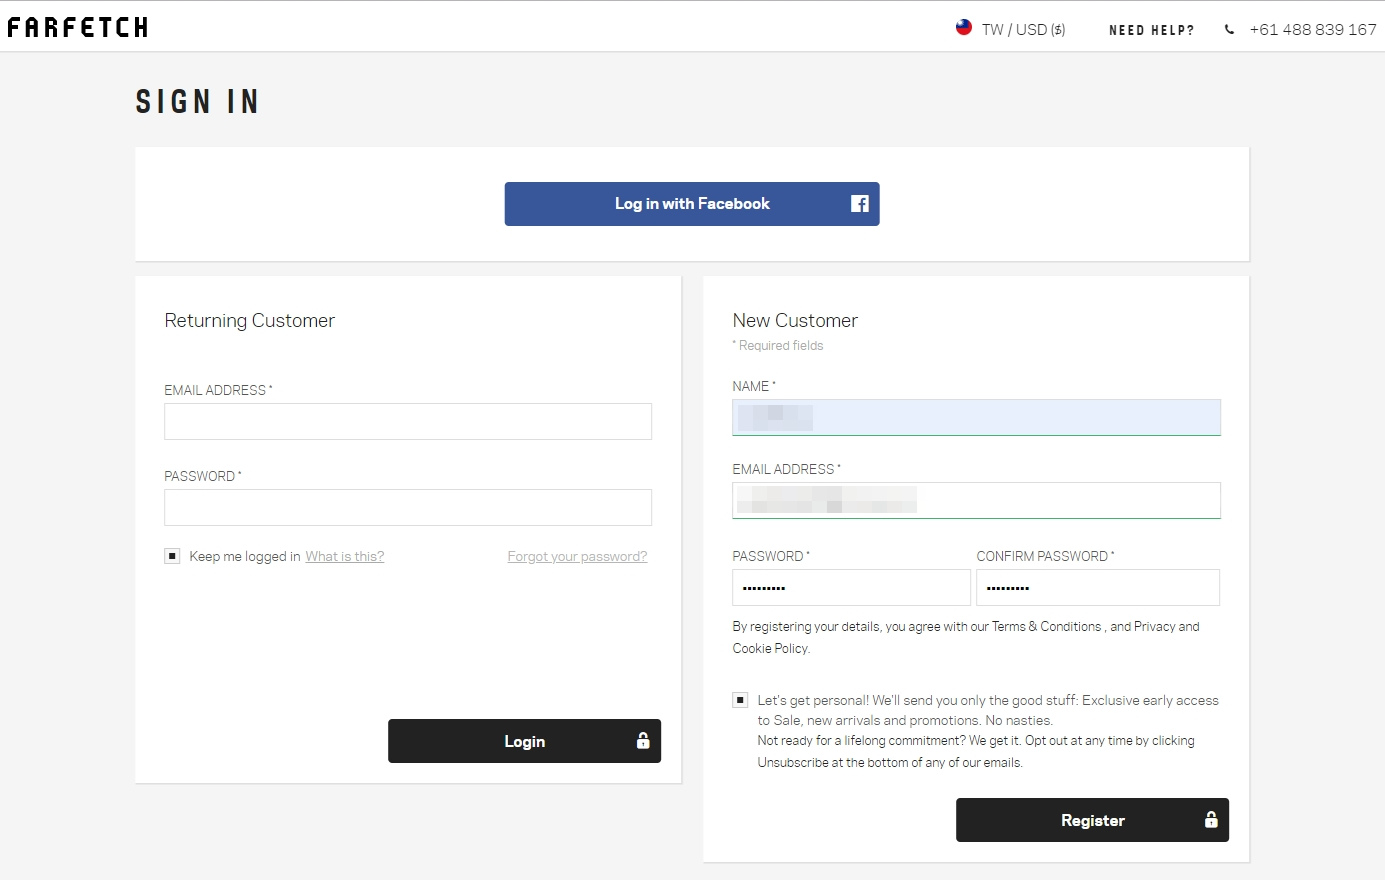Click the Keep me logged in label

[245, 557]
